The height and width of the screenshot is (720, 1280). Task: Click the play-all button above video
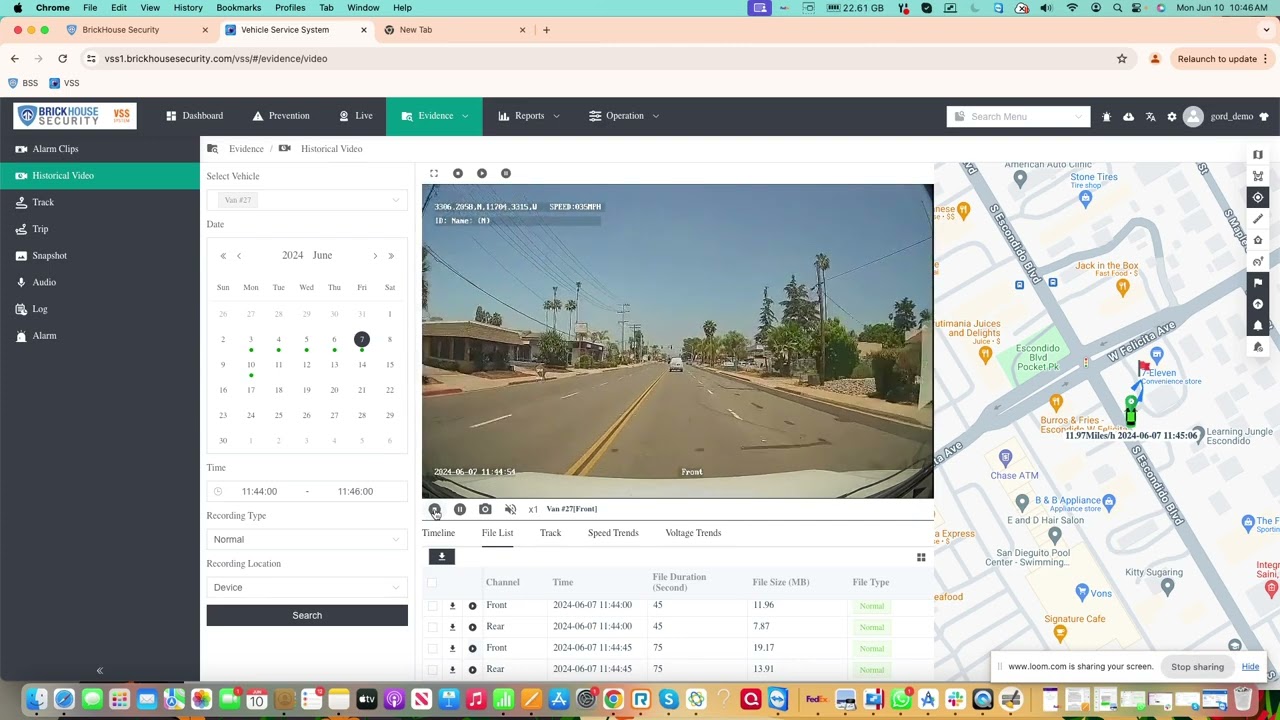482,173
